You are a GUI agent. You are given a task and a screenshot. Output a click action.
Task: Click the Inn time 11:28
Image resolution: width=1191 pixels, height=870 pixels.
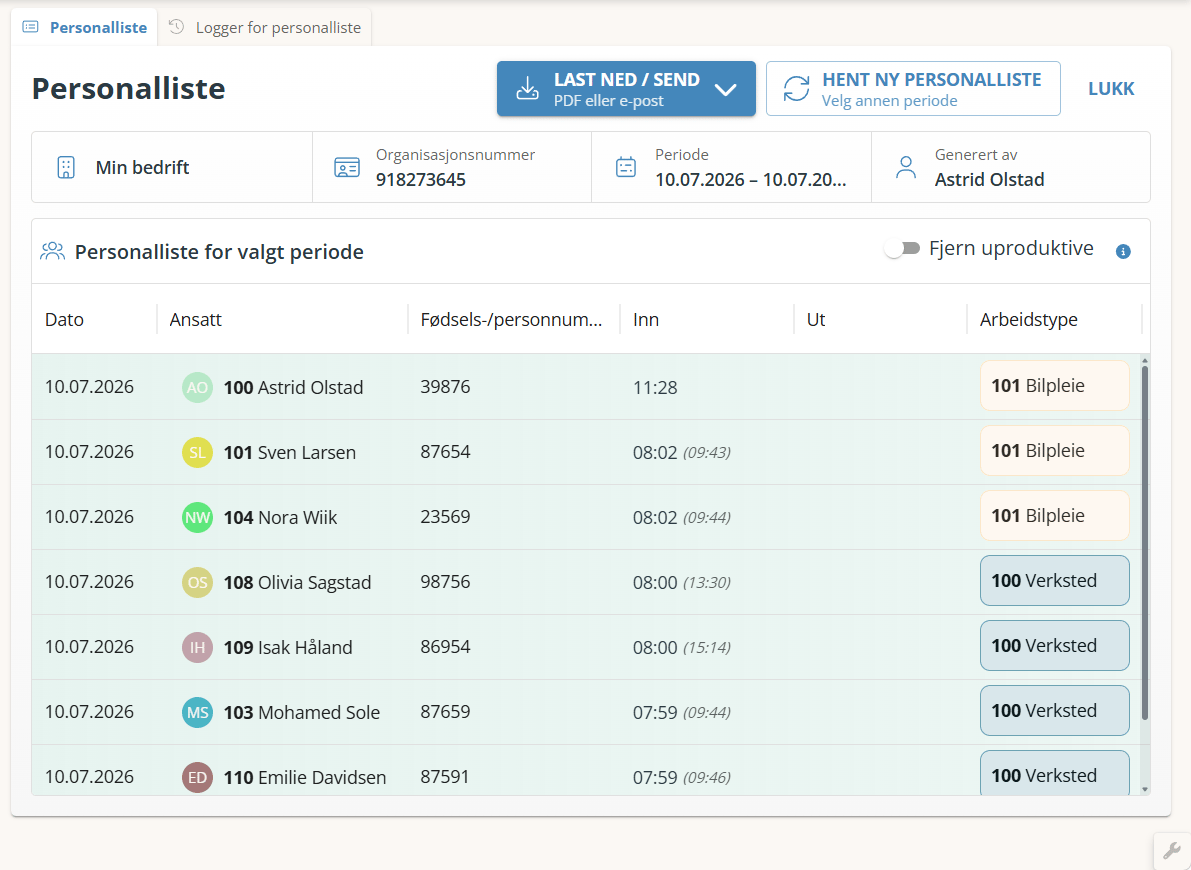(x=655, y=388)
